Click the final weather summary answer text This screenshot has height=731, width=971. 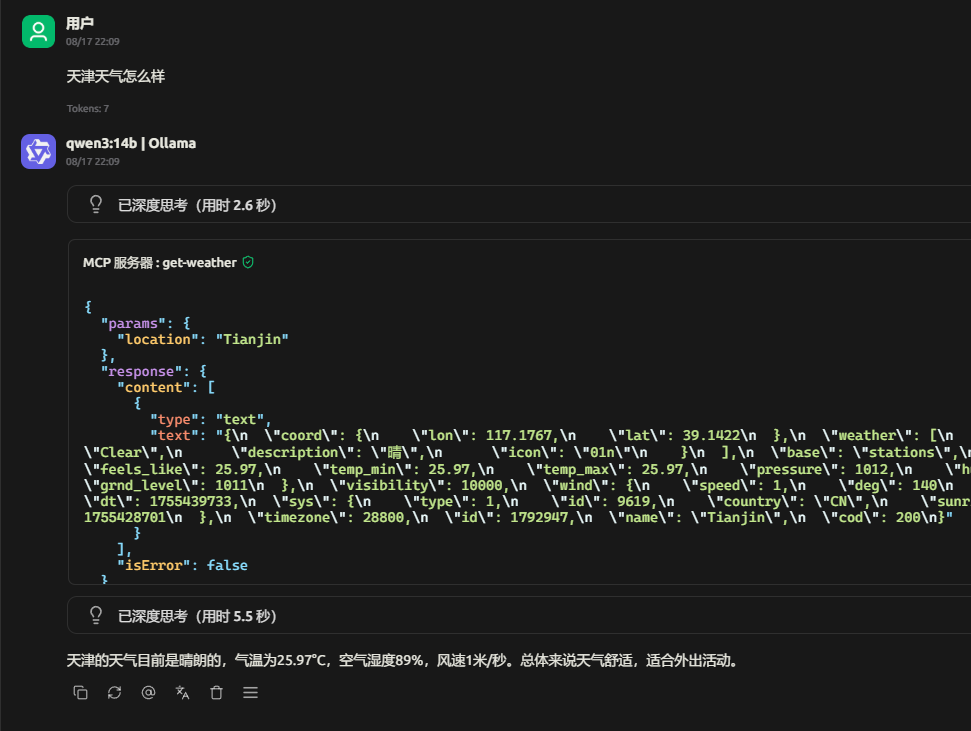[x=403, y=660]
